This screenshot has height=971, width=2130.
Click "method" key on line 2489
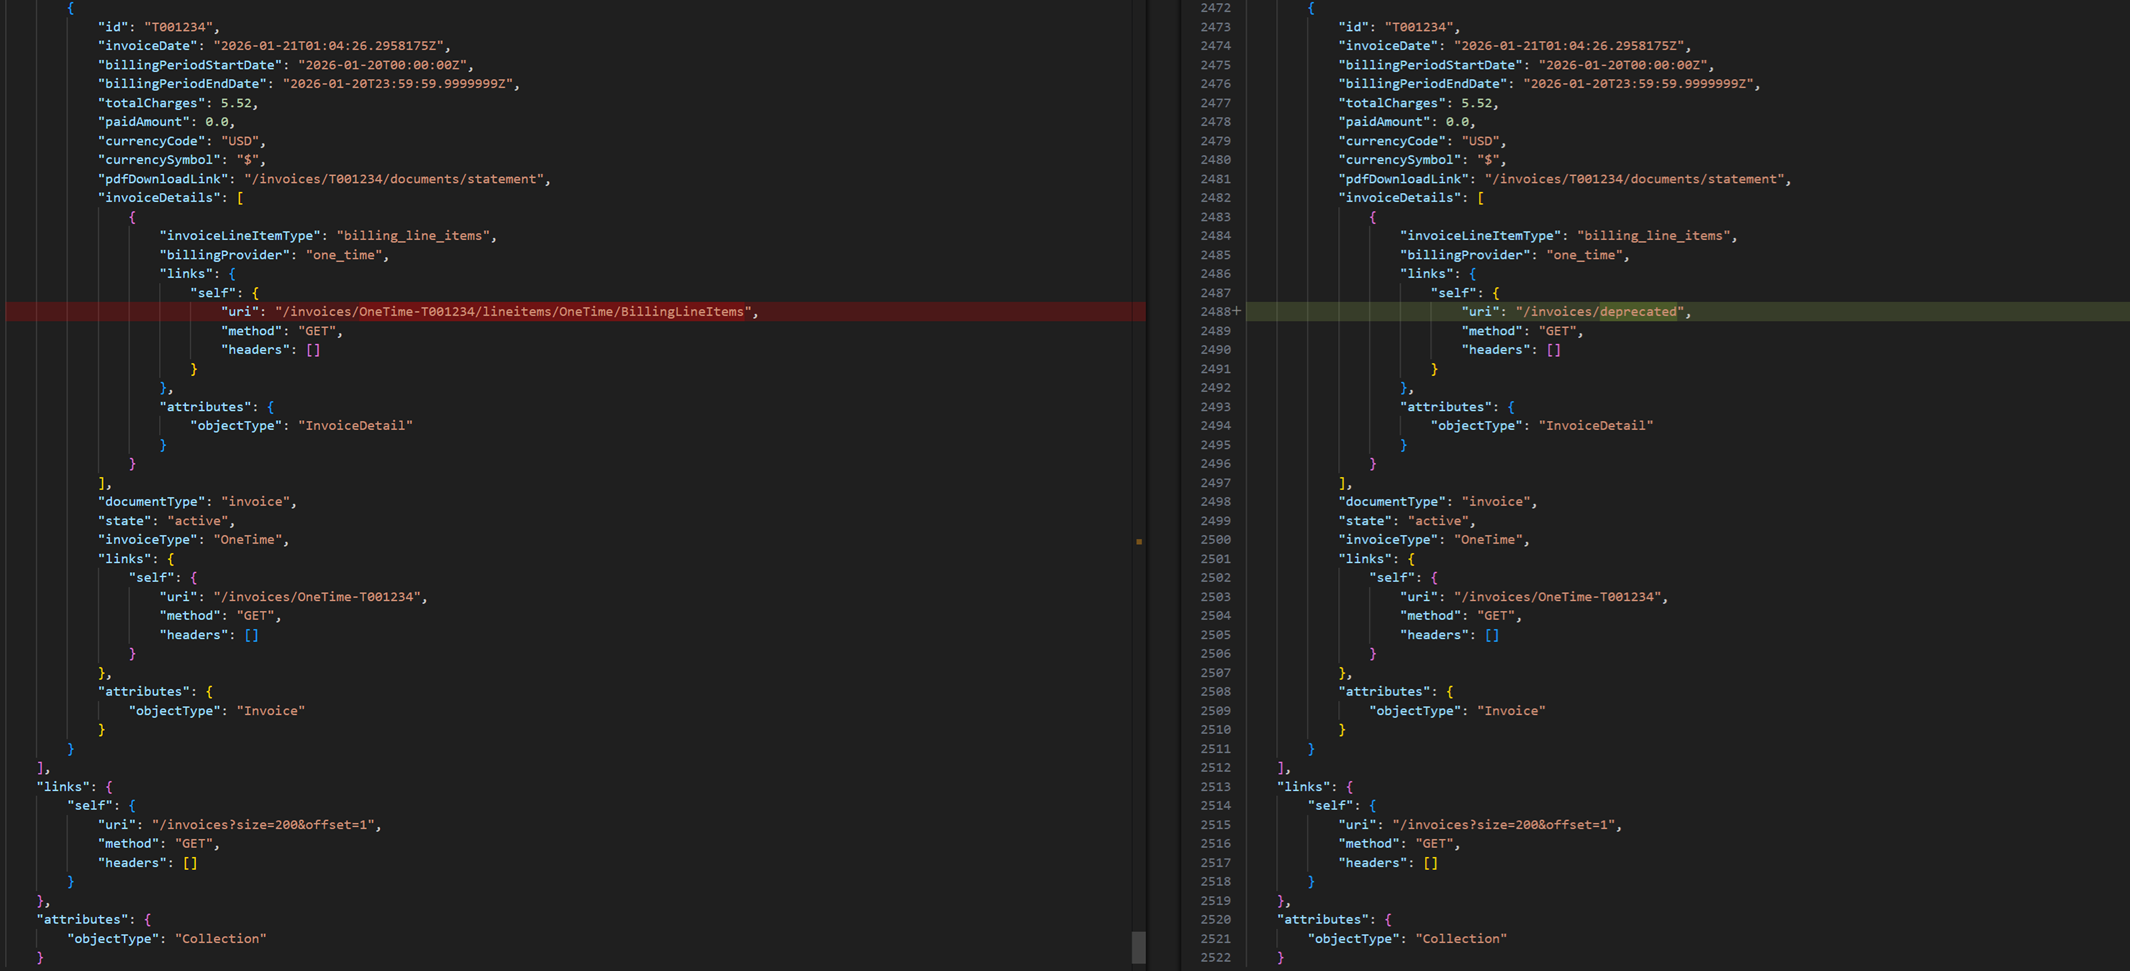click(x=1492, y=331)
